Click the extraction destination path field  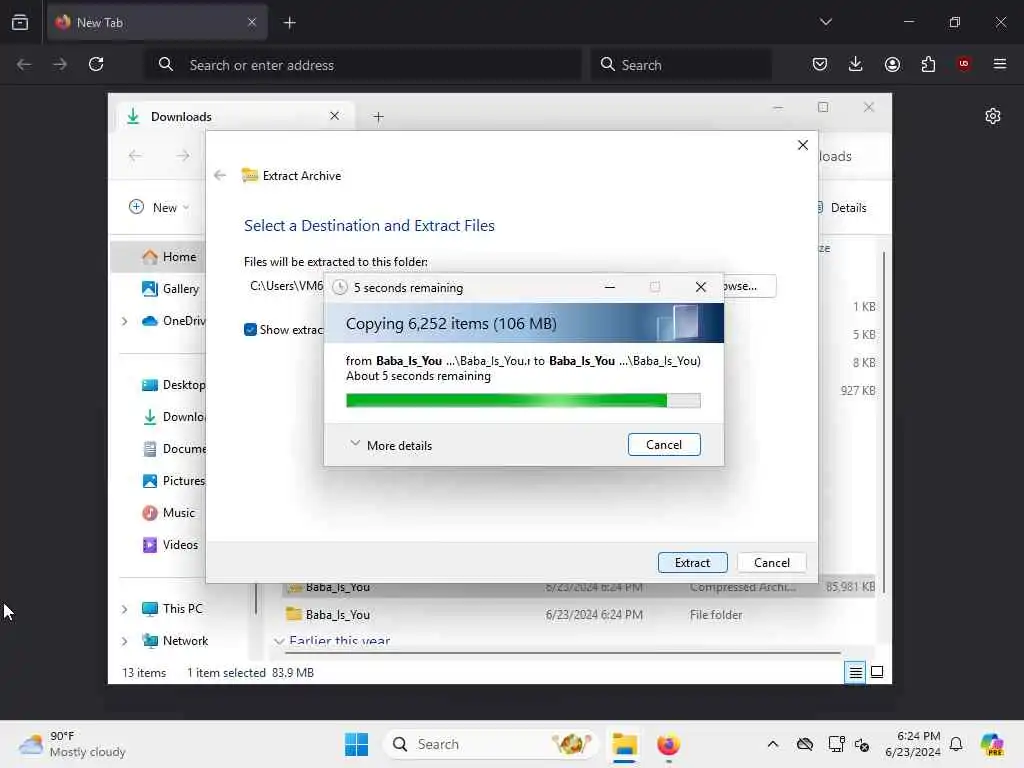(x=285, y=286)
